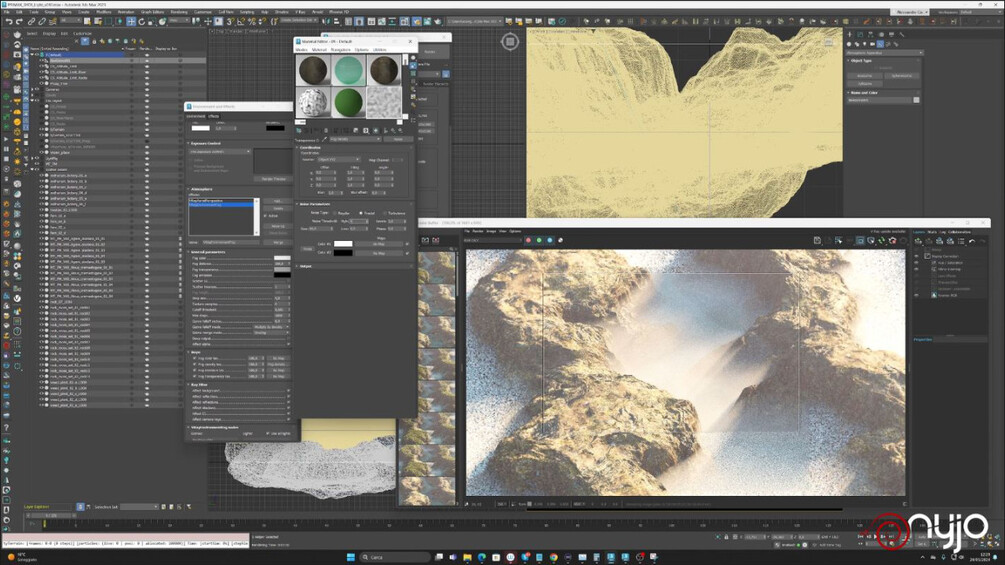Viewport: 1005px width, 565px height.
Task: Toggle the Color #1 map checkbox
Action: tap(407, 244)
